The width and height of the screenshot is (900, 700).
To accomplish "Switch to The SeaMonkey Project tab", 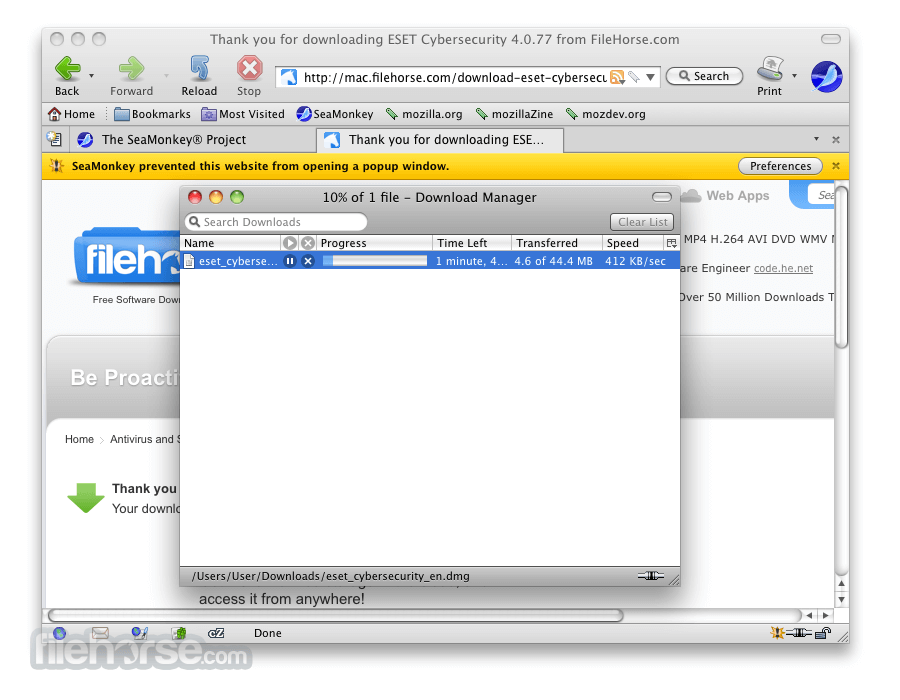I will click(192, 140).
